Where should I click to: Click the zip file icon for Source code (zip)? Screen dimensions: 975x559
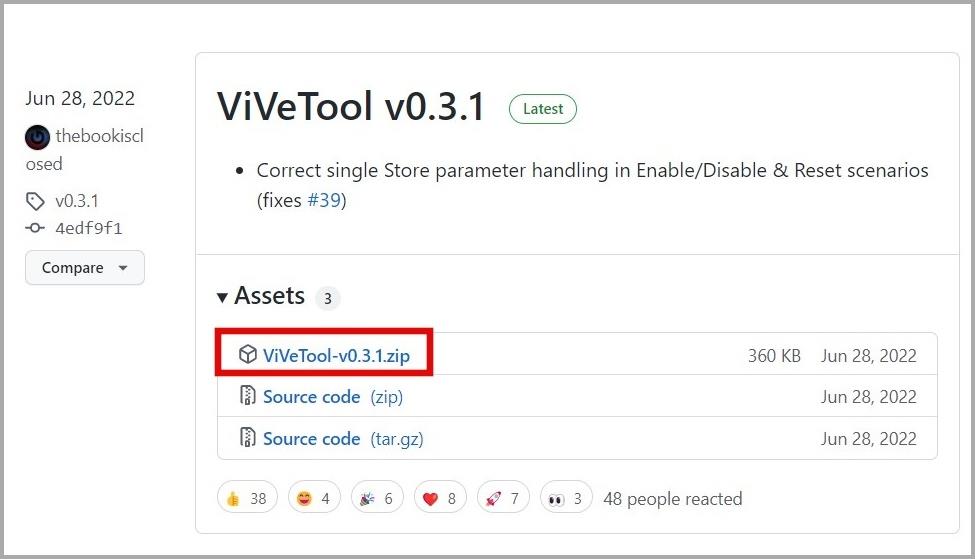pyautogui.click(x=247, y=395)
